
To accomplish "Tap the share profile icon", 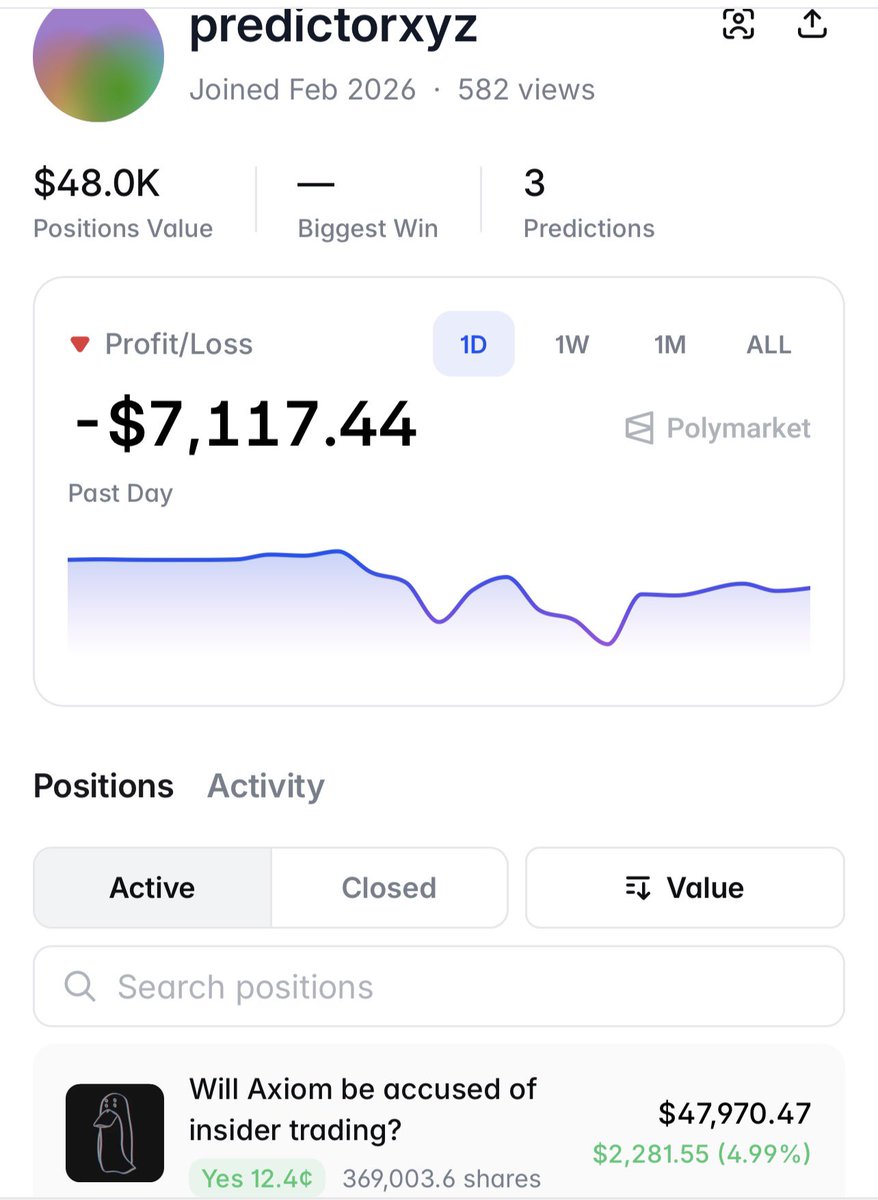I will (x=812, y=24).
